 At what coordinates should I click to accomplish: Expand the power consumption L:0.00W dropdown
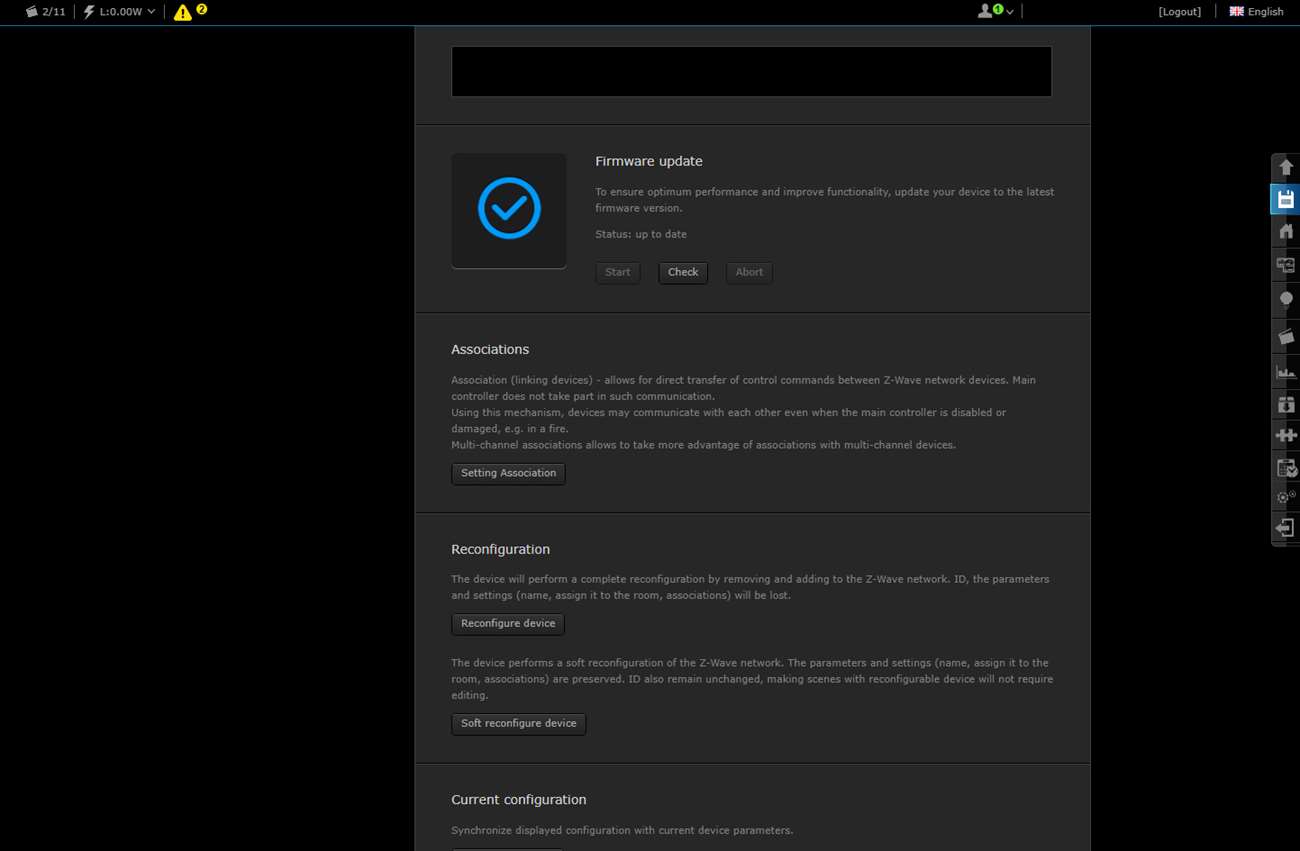pos(119,12)
